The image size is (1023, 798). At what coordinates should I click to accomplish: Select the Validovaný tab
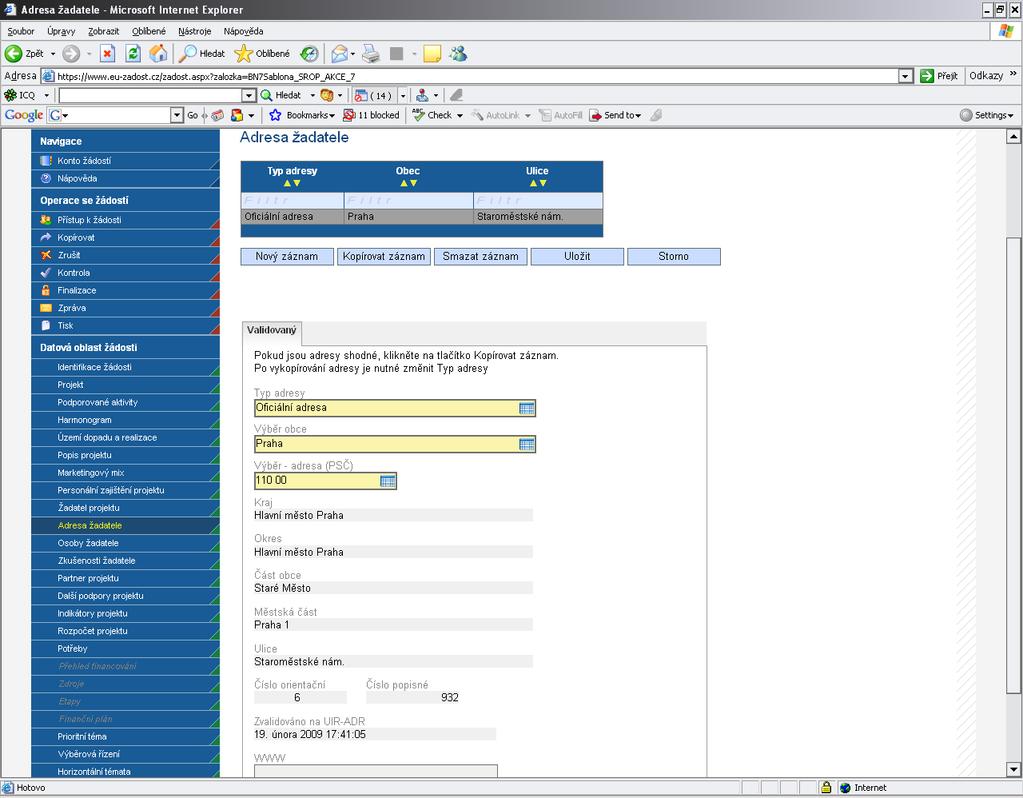click(x=271, y=331)
